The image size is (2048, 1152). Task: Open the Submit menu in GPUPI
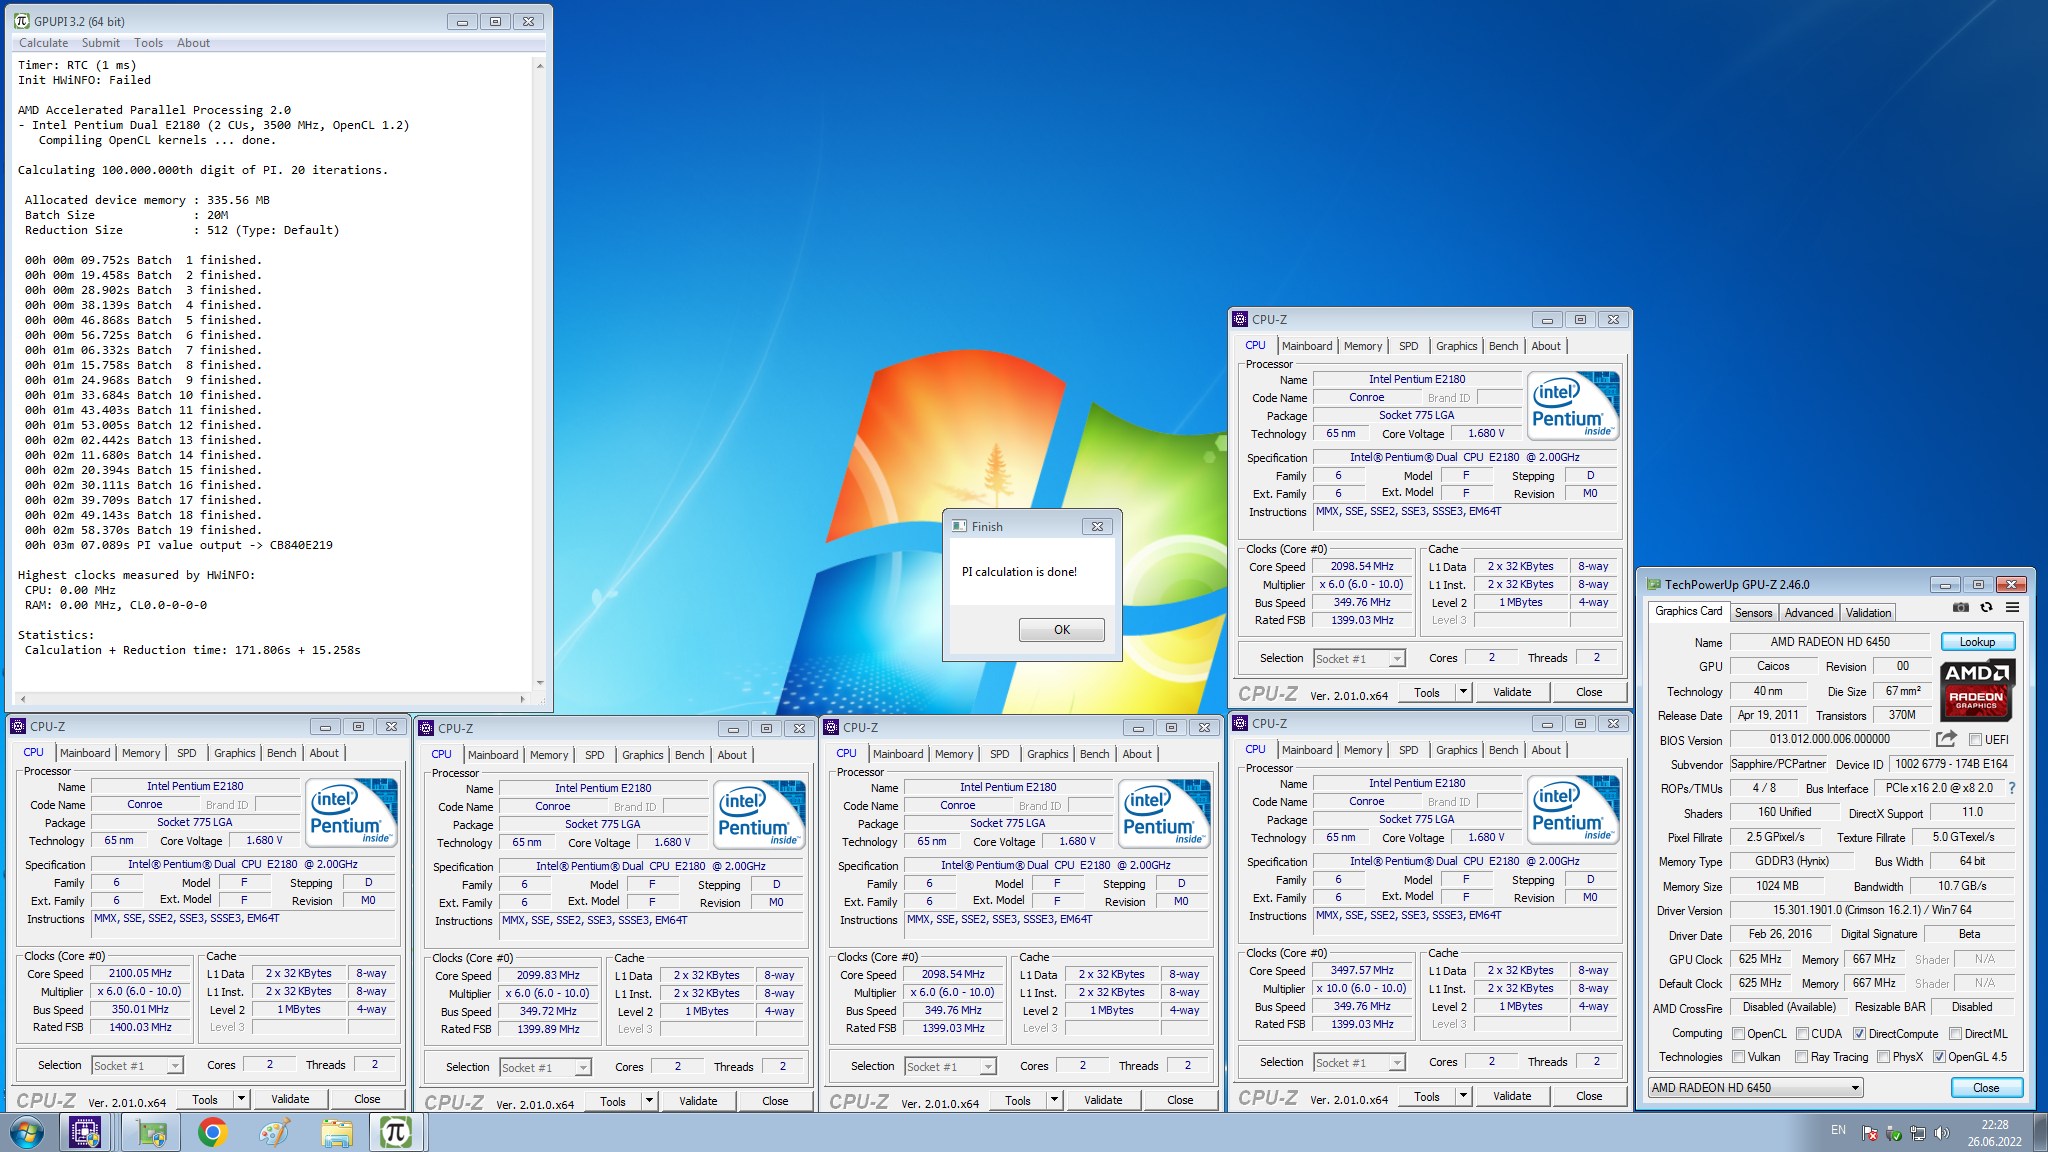101,43
